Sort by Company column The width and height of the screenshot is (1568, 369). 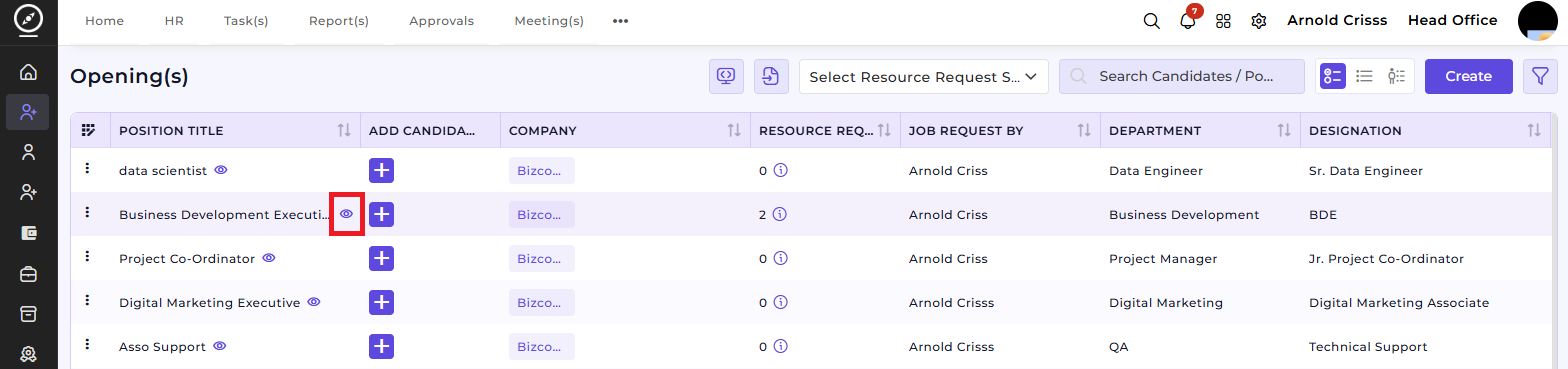tap(734, 130)
